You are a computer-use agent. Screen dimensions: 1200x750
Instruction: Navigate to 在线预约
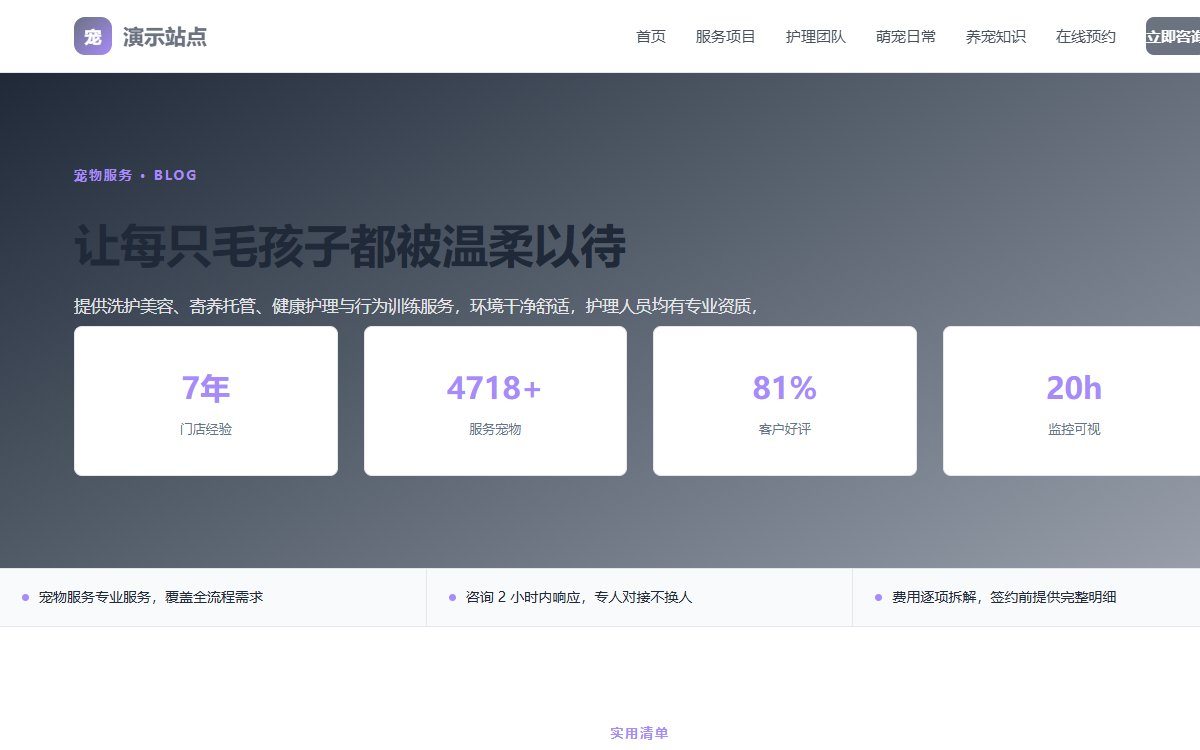pos(1086,37)
